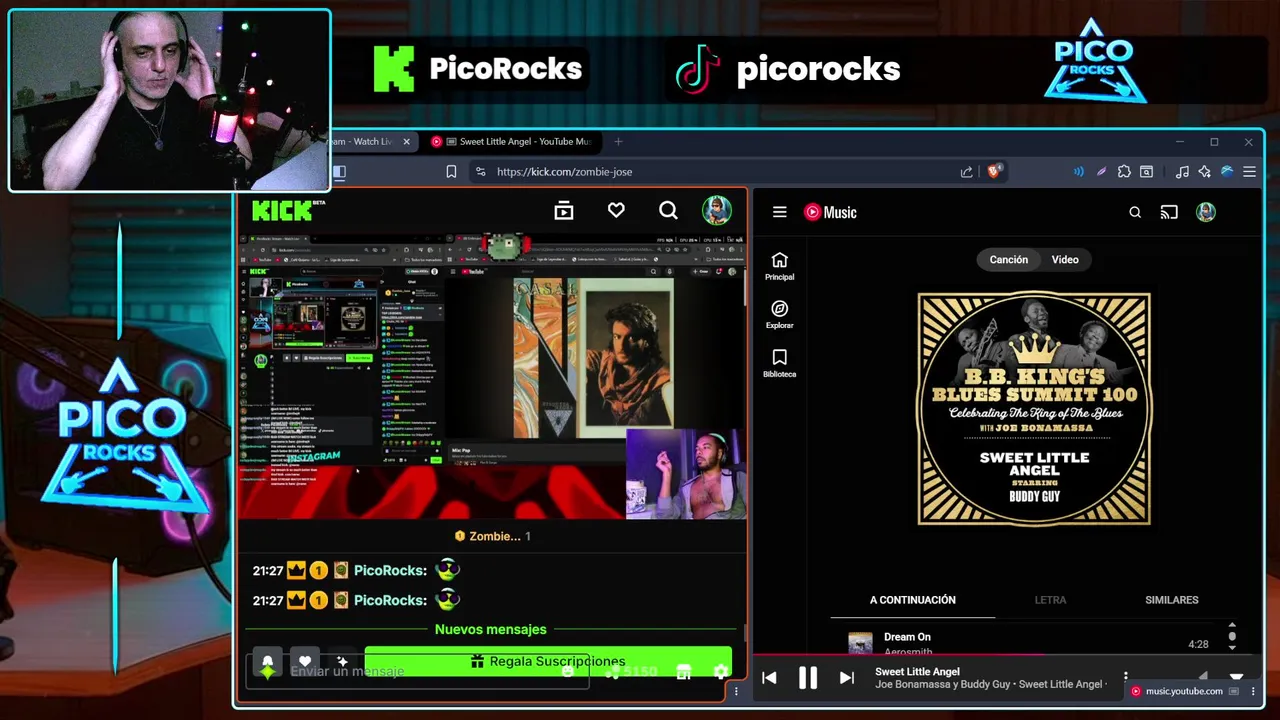Pause the current song

(x=807, y=678)
